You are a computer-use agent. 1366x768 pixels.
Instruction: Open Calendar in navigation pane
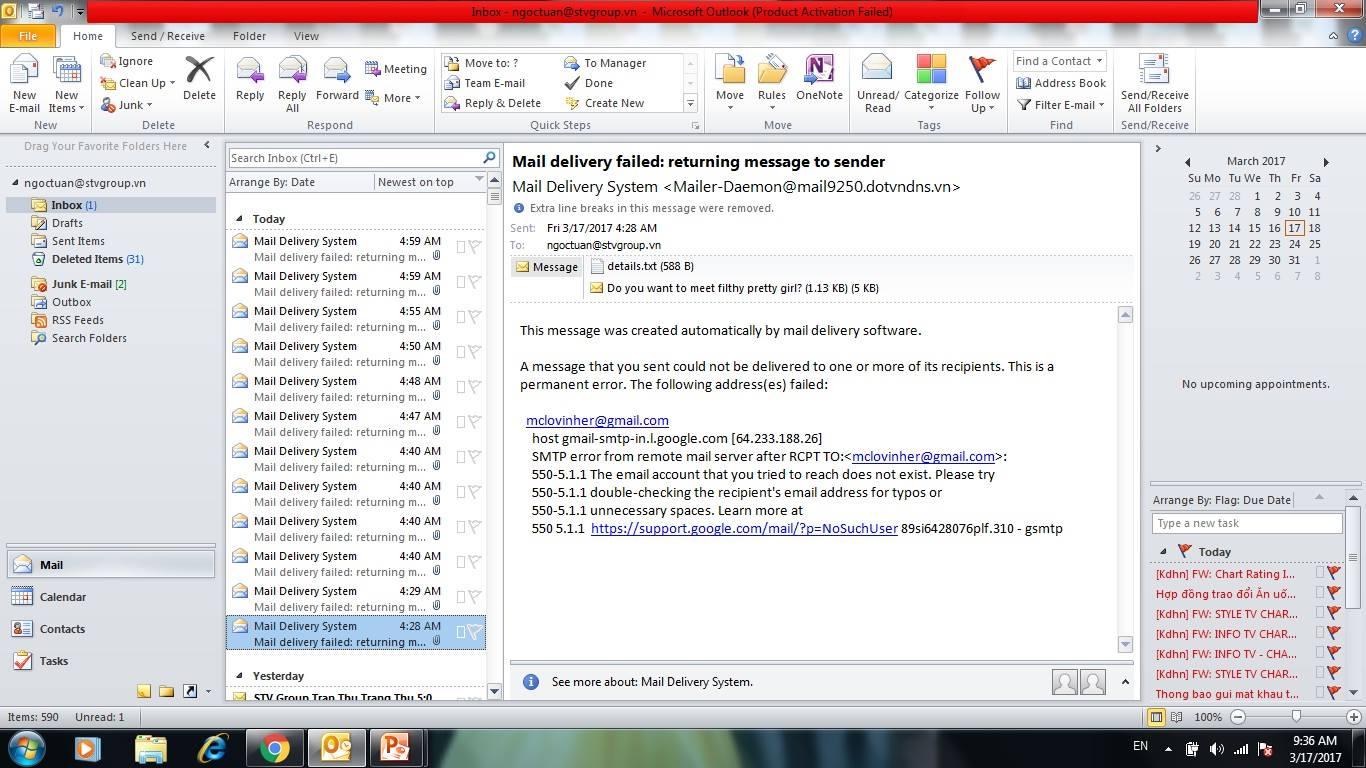pos(111,597)
